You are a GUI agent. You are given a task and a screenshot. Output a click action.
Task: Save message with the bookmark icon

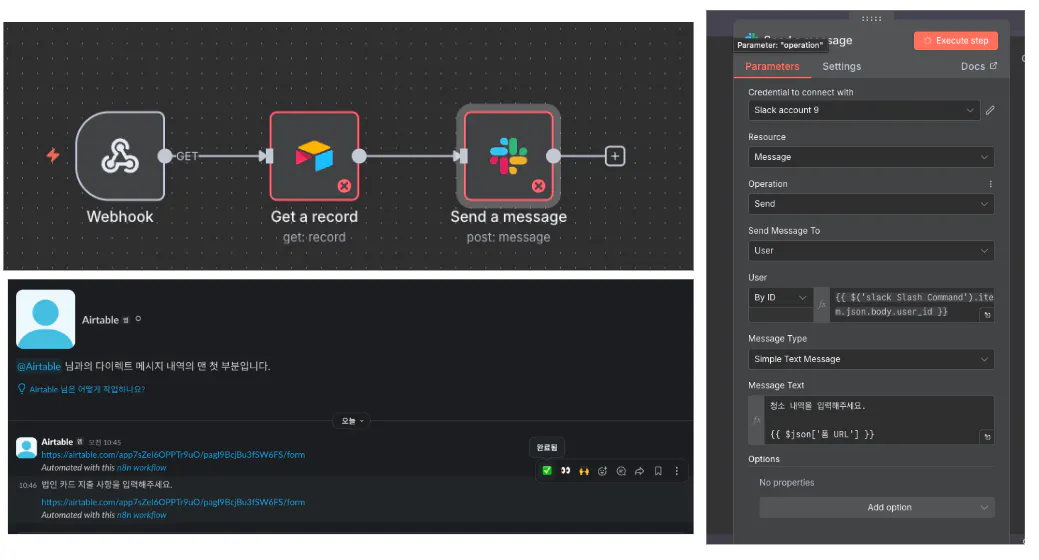[x=658, y=471]
